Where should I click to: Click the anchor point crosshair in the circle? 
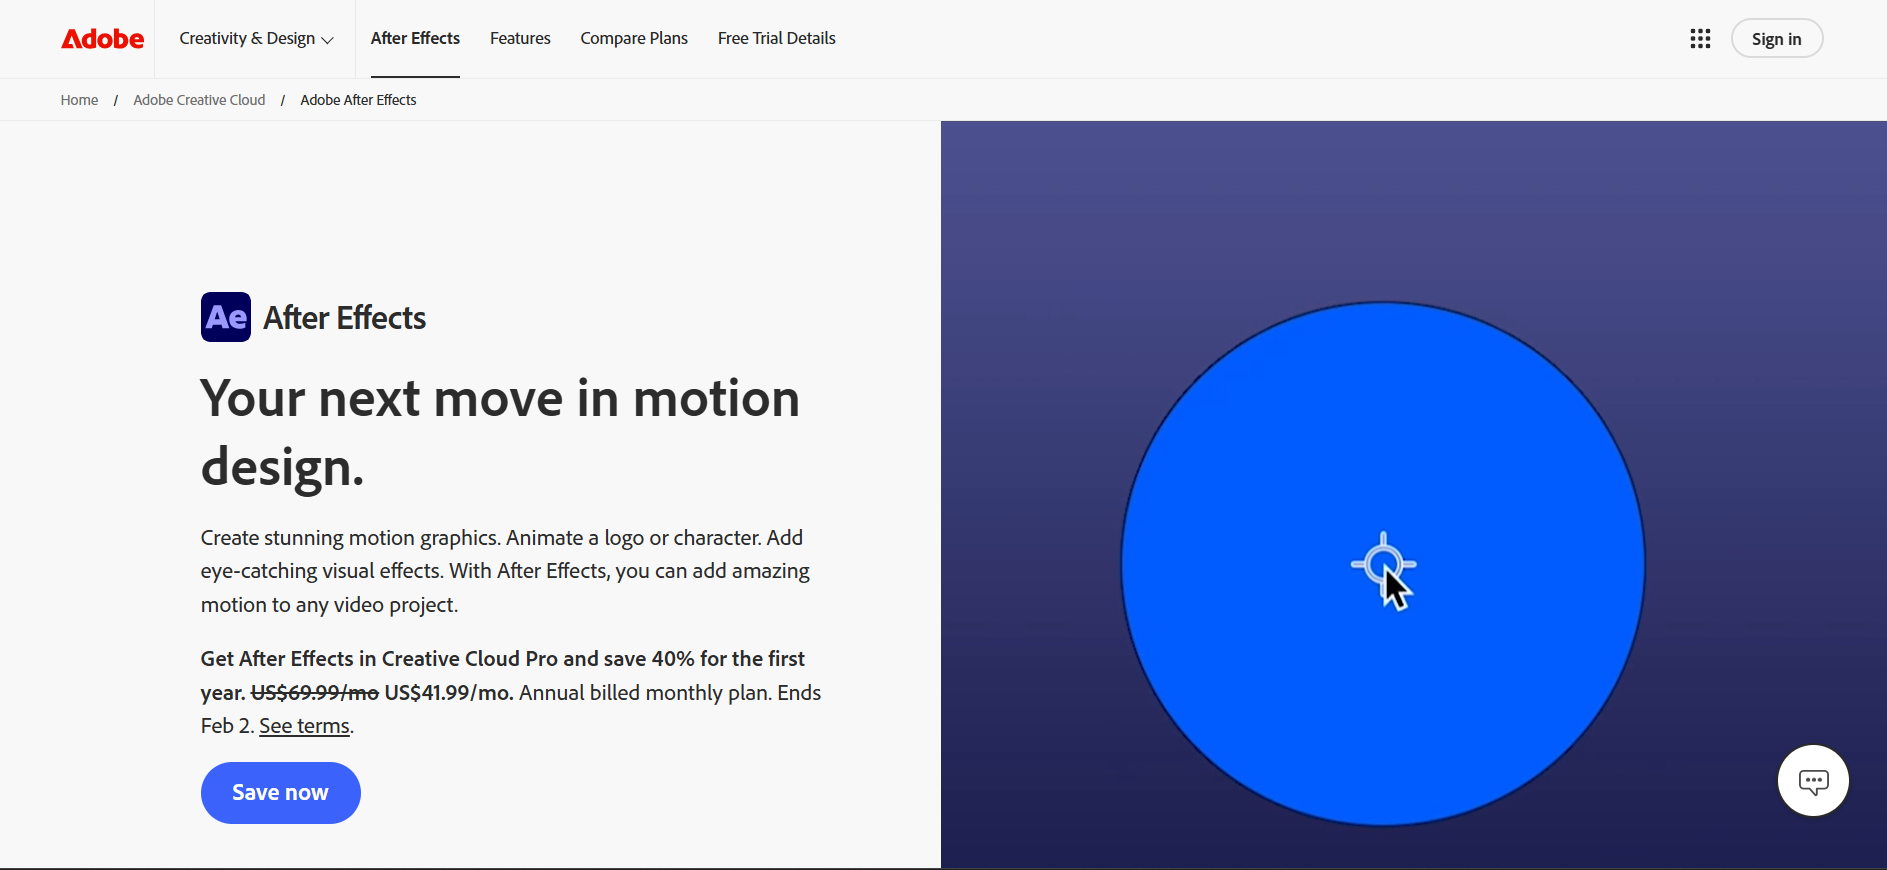[x=1383, y=564]
